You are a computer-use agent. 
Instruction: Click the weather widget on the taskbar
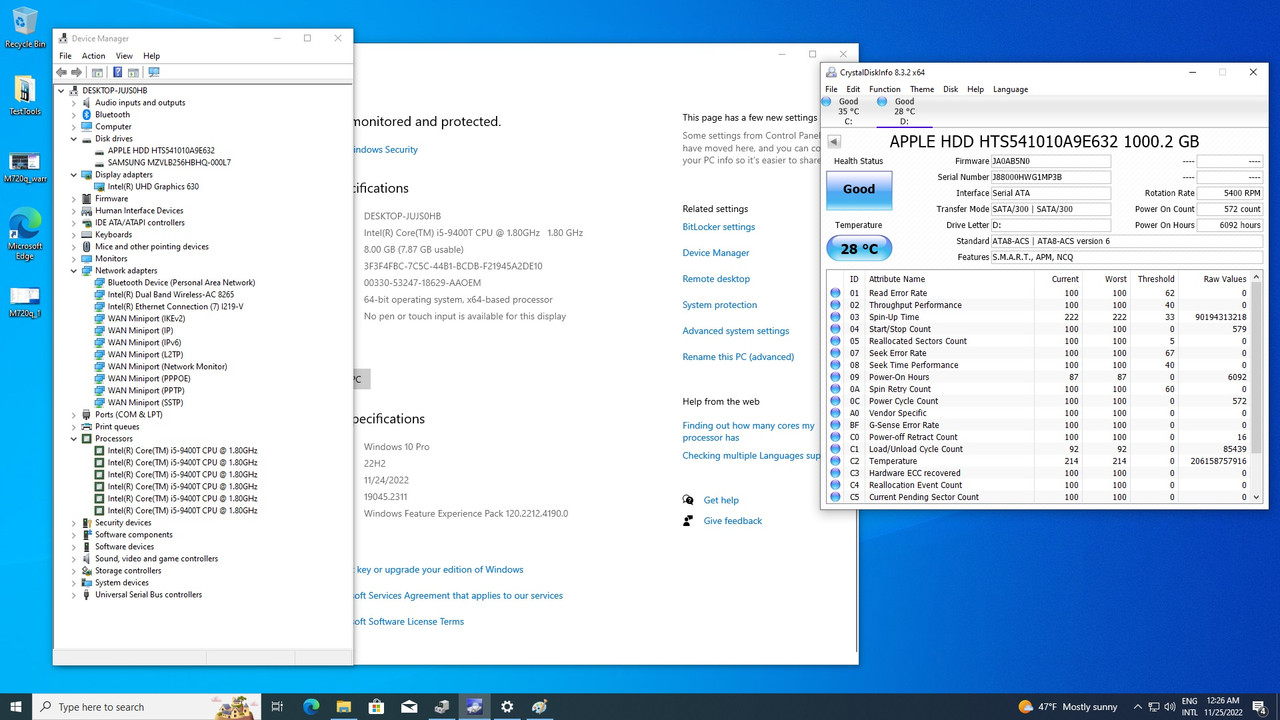[1067, 707]
